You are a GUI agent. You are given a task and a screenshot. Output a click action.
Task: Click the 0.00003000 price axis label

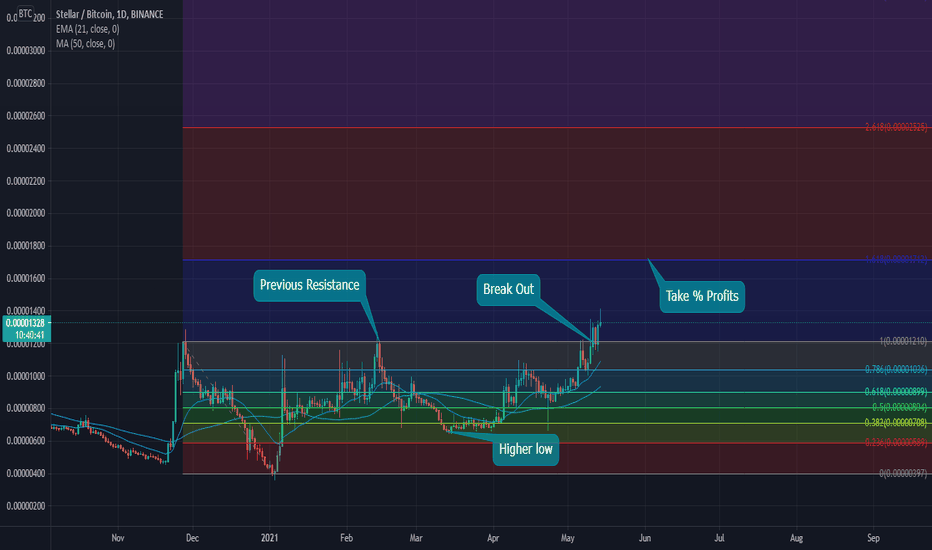coord(26,51)
